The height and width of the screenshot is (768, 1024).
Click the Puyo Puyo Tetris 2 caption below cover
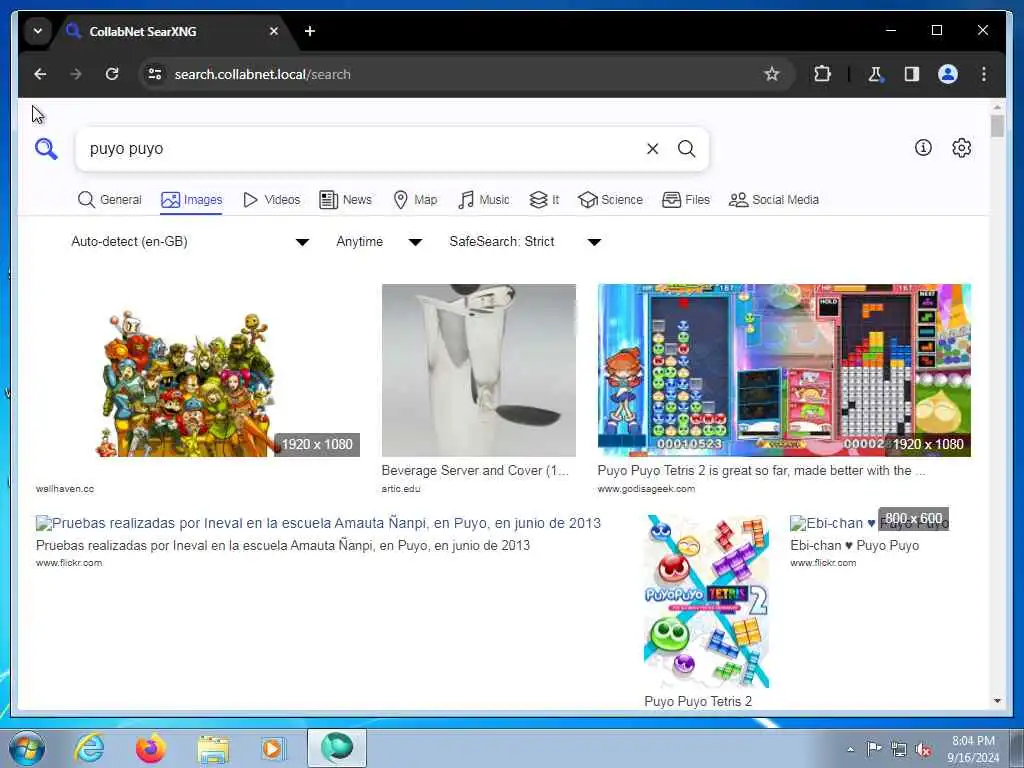697,701
